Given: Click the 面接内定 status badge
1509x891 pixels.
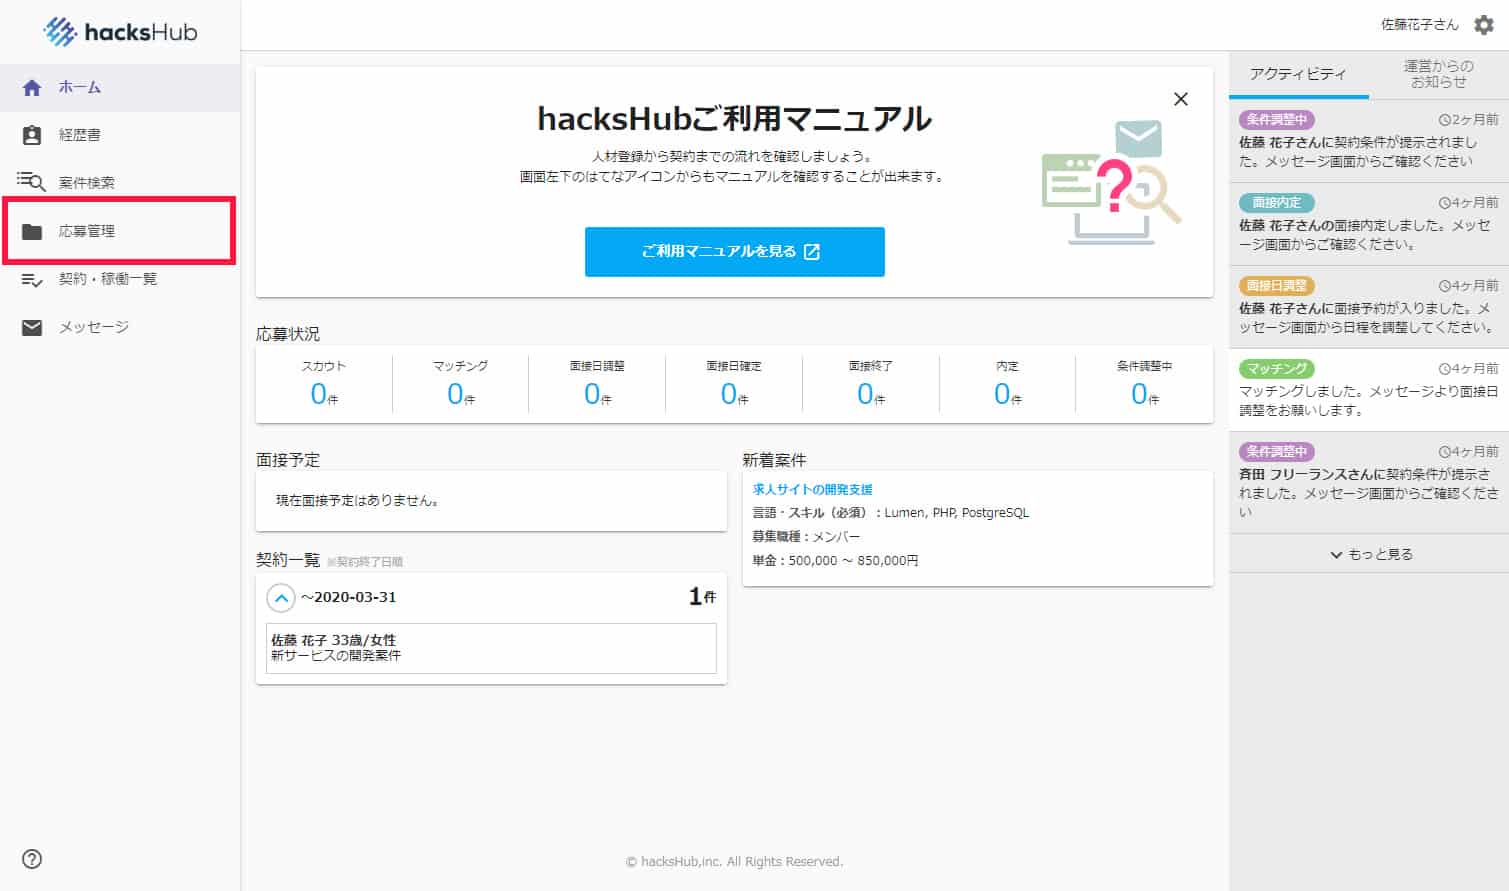Looking at the screenshot, I should [x=1277, y=202].
